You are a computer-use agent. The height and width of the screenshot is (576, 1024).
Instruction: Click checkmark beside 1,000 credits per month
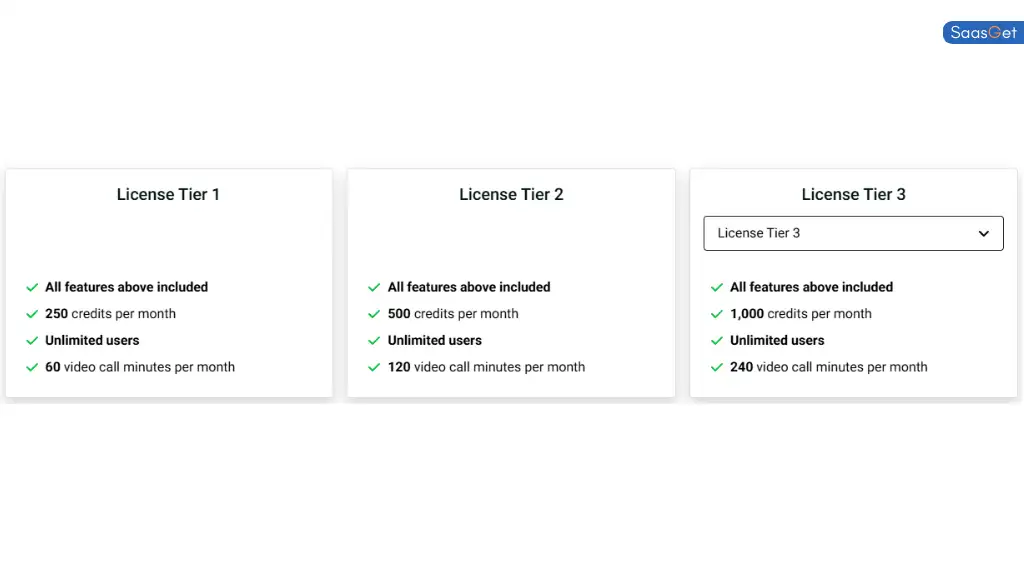tap(716, 314)
